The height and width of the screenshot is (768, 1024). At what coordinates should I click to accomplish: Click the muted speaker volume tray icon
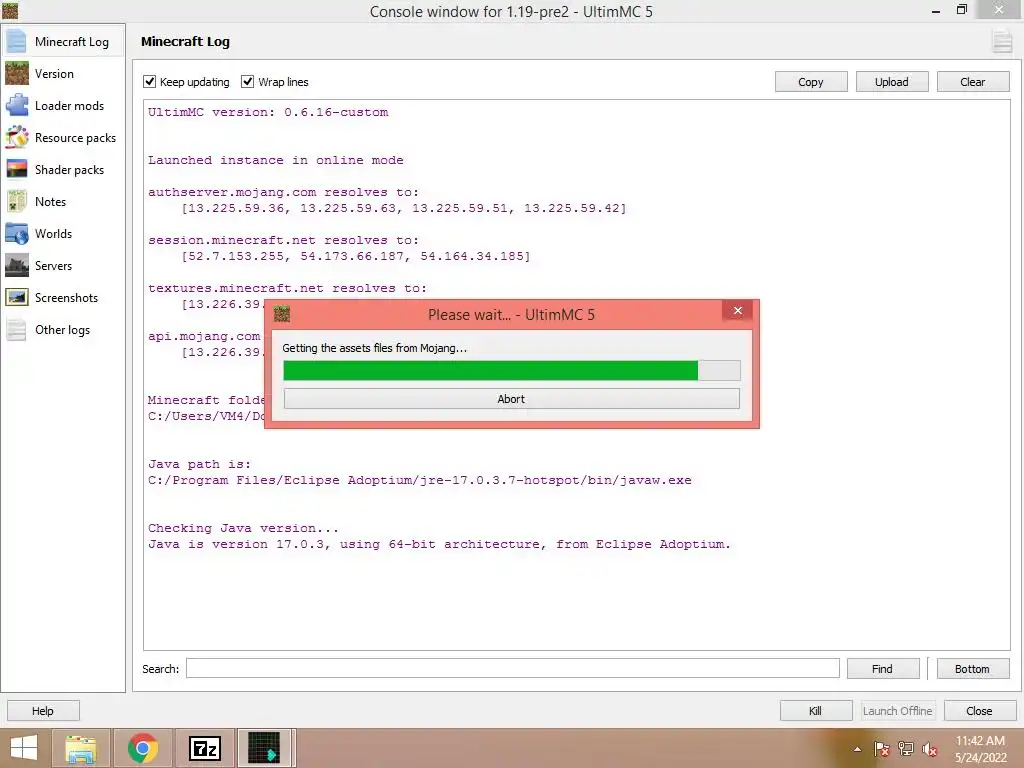(930, 749)
